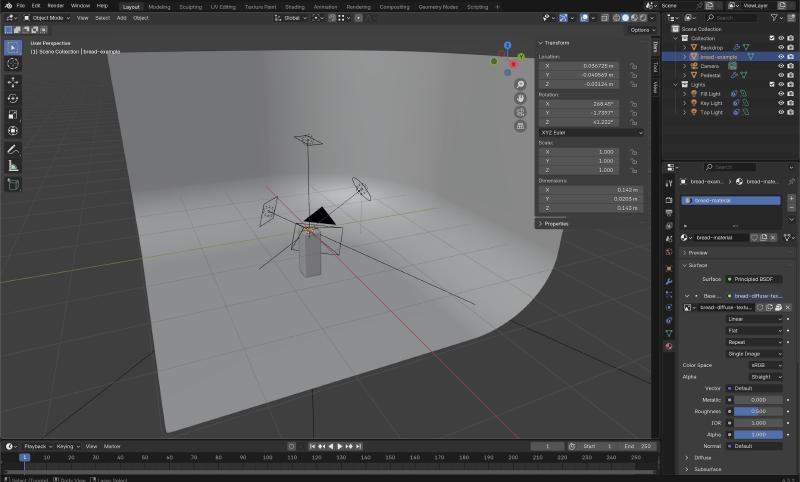
Task: Switch to the Shading workspace tab
Action: pyautogui.click(x=294, y=7)
